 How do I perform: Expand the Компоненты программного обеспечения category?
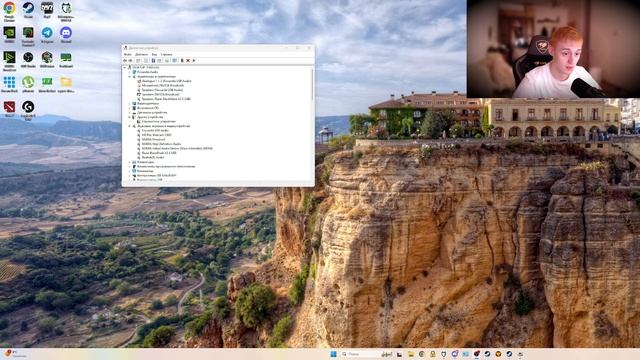(130, 167)
